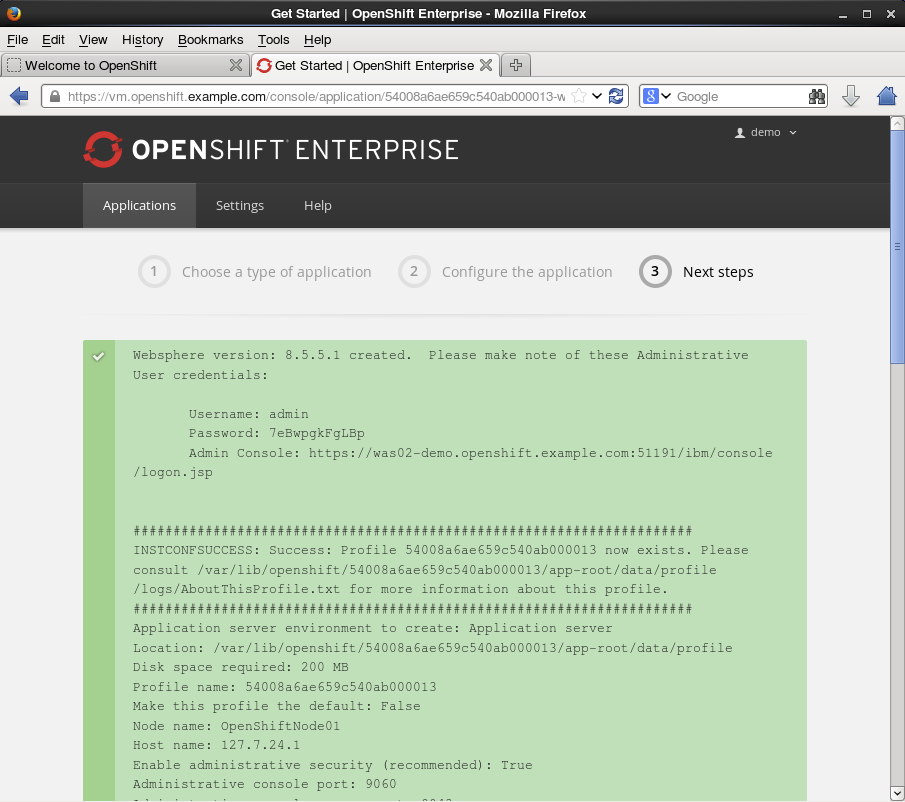Click the scrollbar up arrow
905x802 pixels.
pyautogui.click(x=897, y=123)
